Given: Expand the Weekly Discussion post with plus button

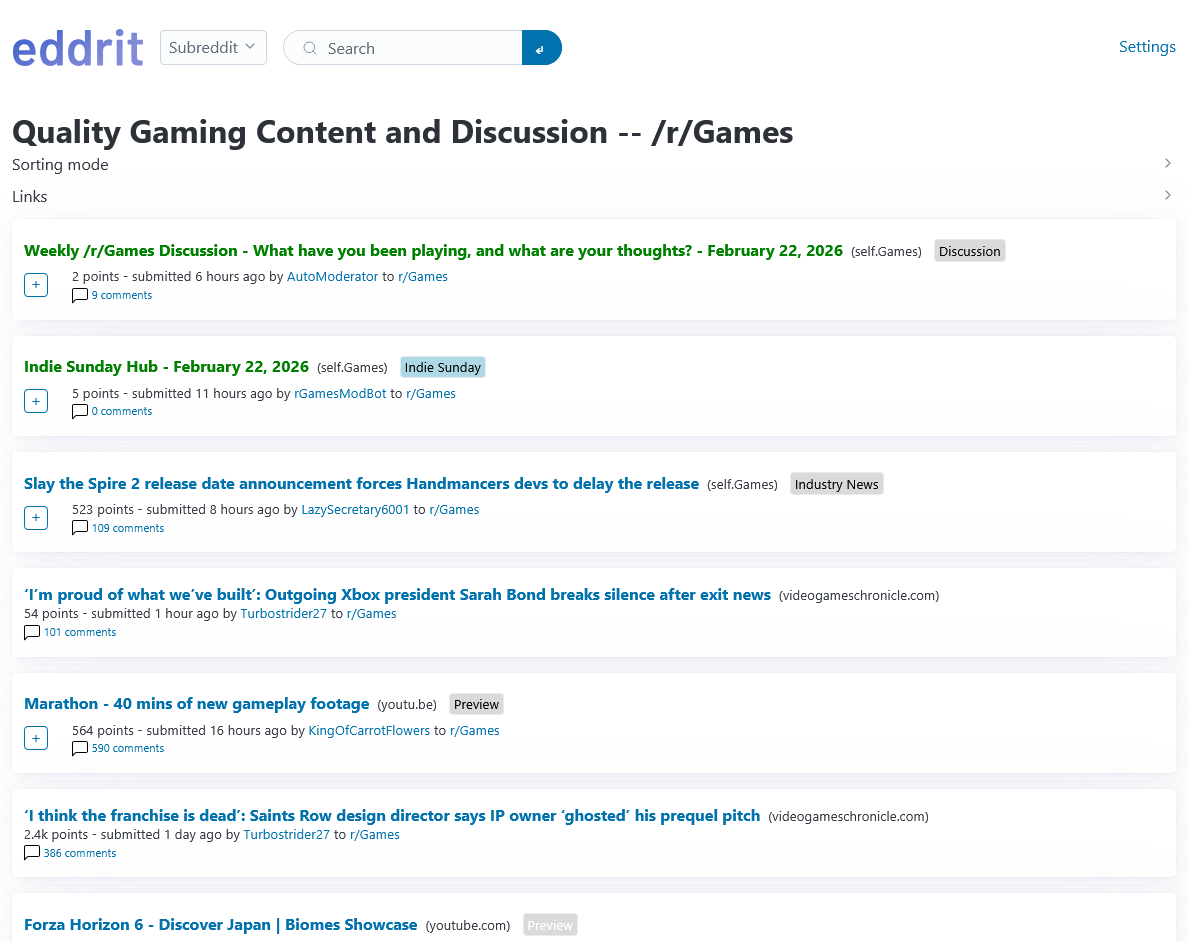Looking at the screenshot, I should [x=36, y=285].
